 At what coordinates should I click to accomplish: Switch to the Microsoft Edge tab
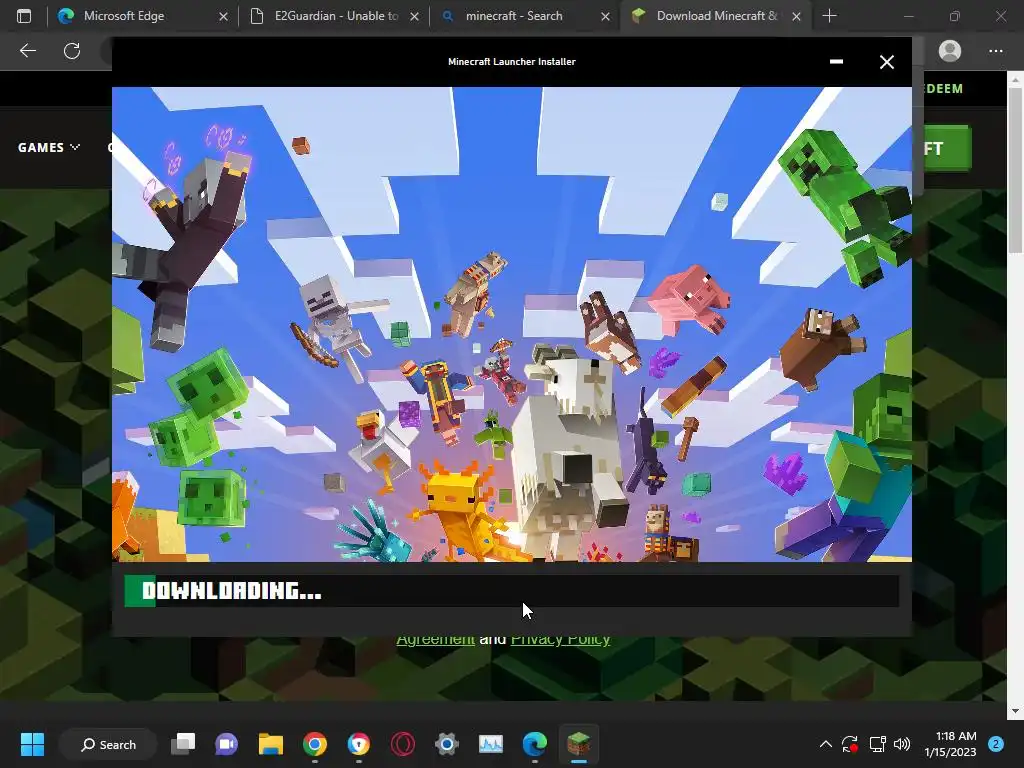point(143,16)
